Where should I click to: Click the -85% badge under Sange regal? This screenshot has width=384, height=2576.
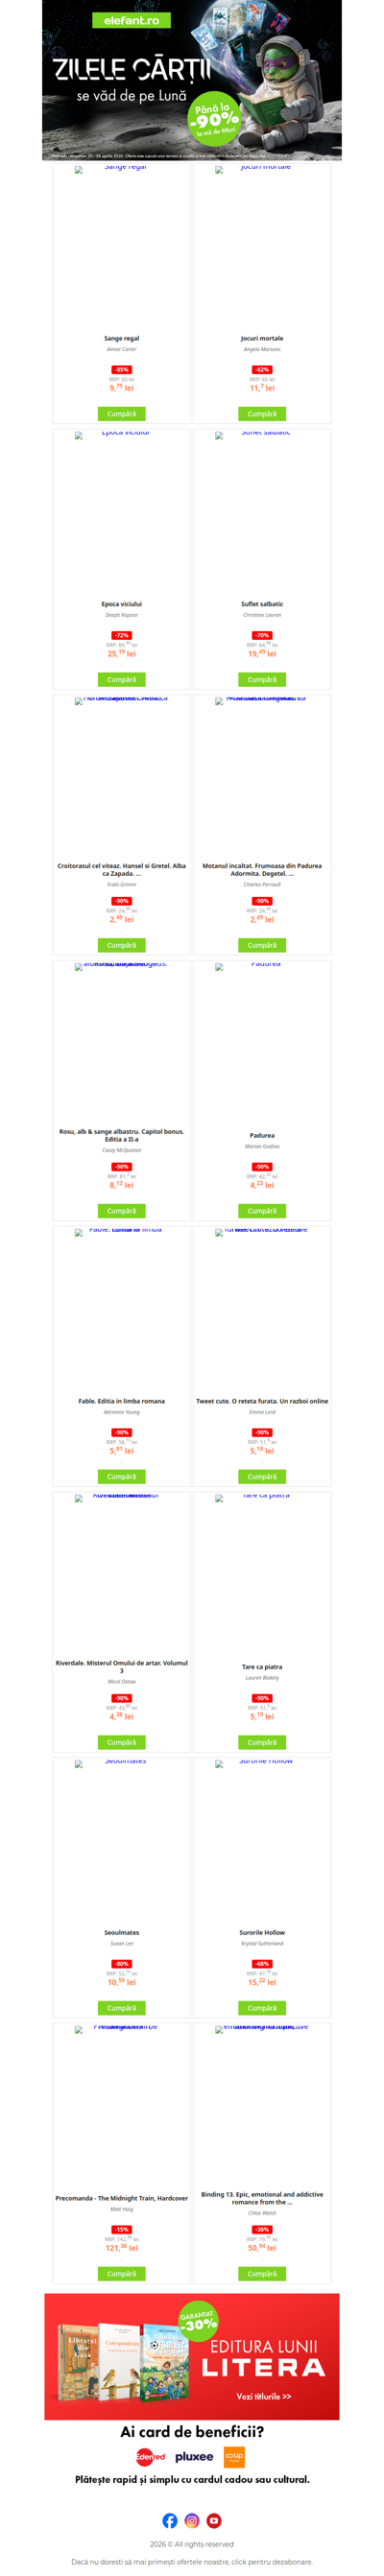121,370
